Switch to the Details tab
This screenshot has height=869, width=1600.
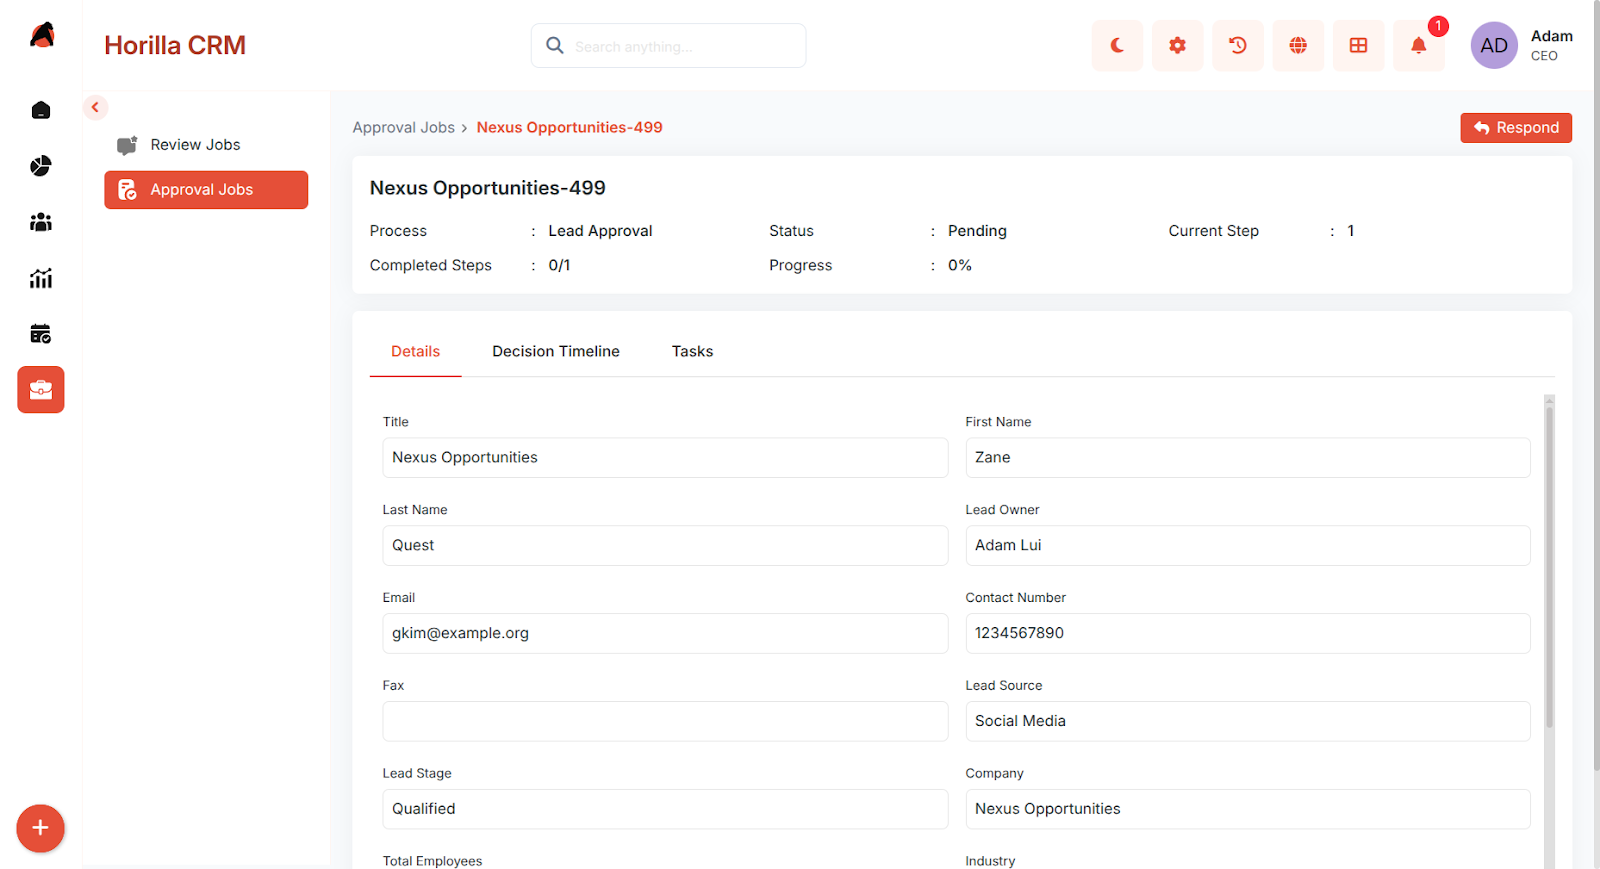tap(415, 352)
